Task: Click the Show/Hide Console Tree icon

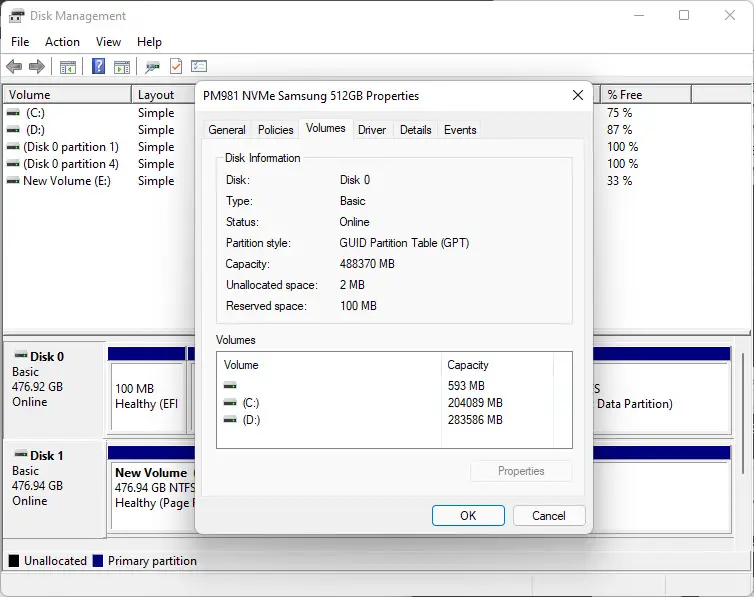Action: pos(68,67)
